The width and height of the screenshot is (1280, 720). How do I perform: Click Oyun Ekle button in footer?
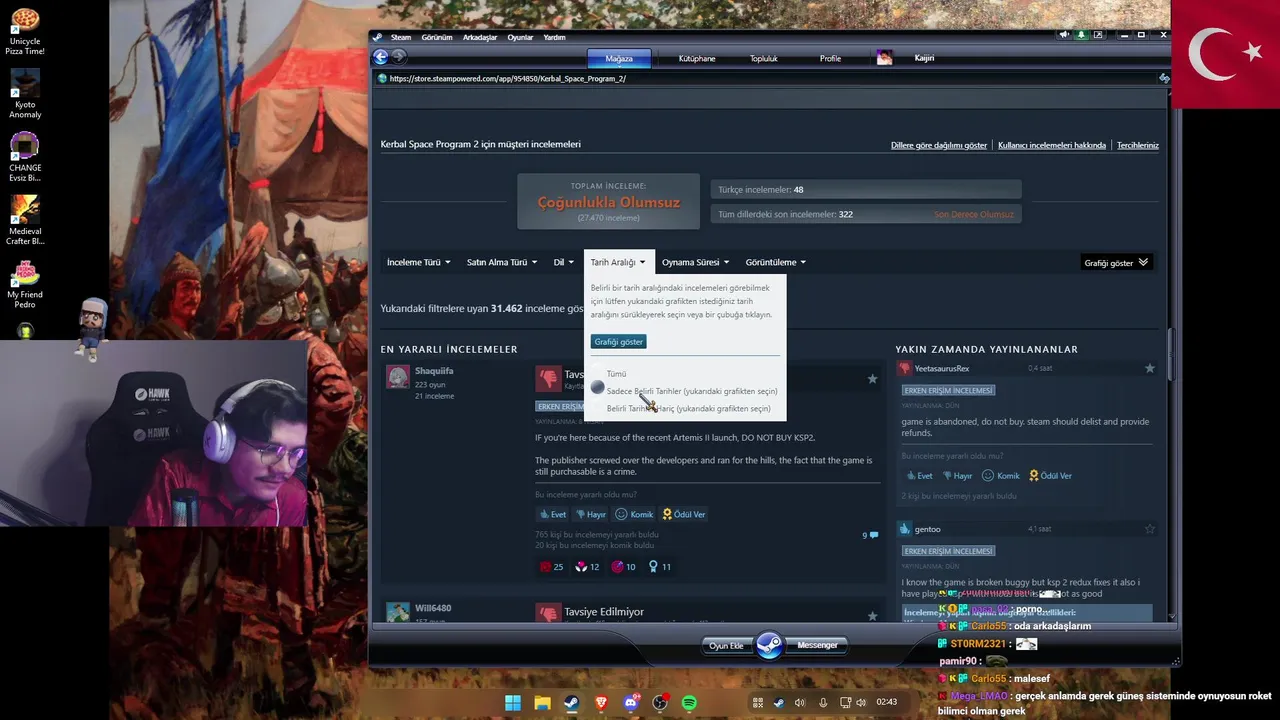726,646
